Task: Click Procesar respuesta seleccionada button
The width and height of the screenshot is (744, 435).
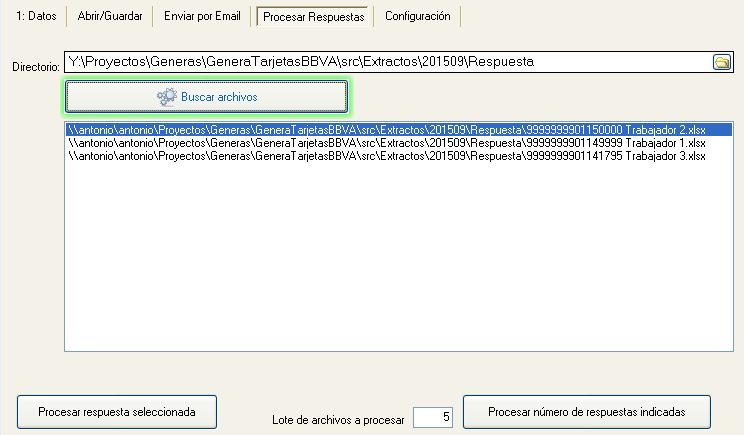Action: 117,412
